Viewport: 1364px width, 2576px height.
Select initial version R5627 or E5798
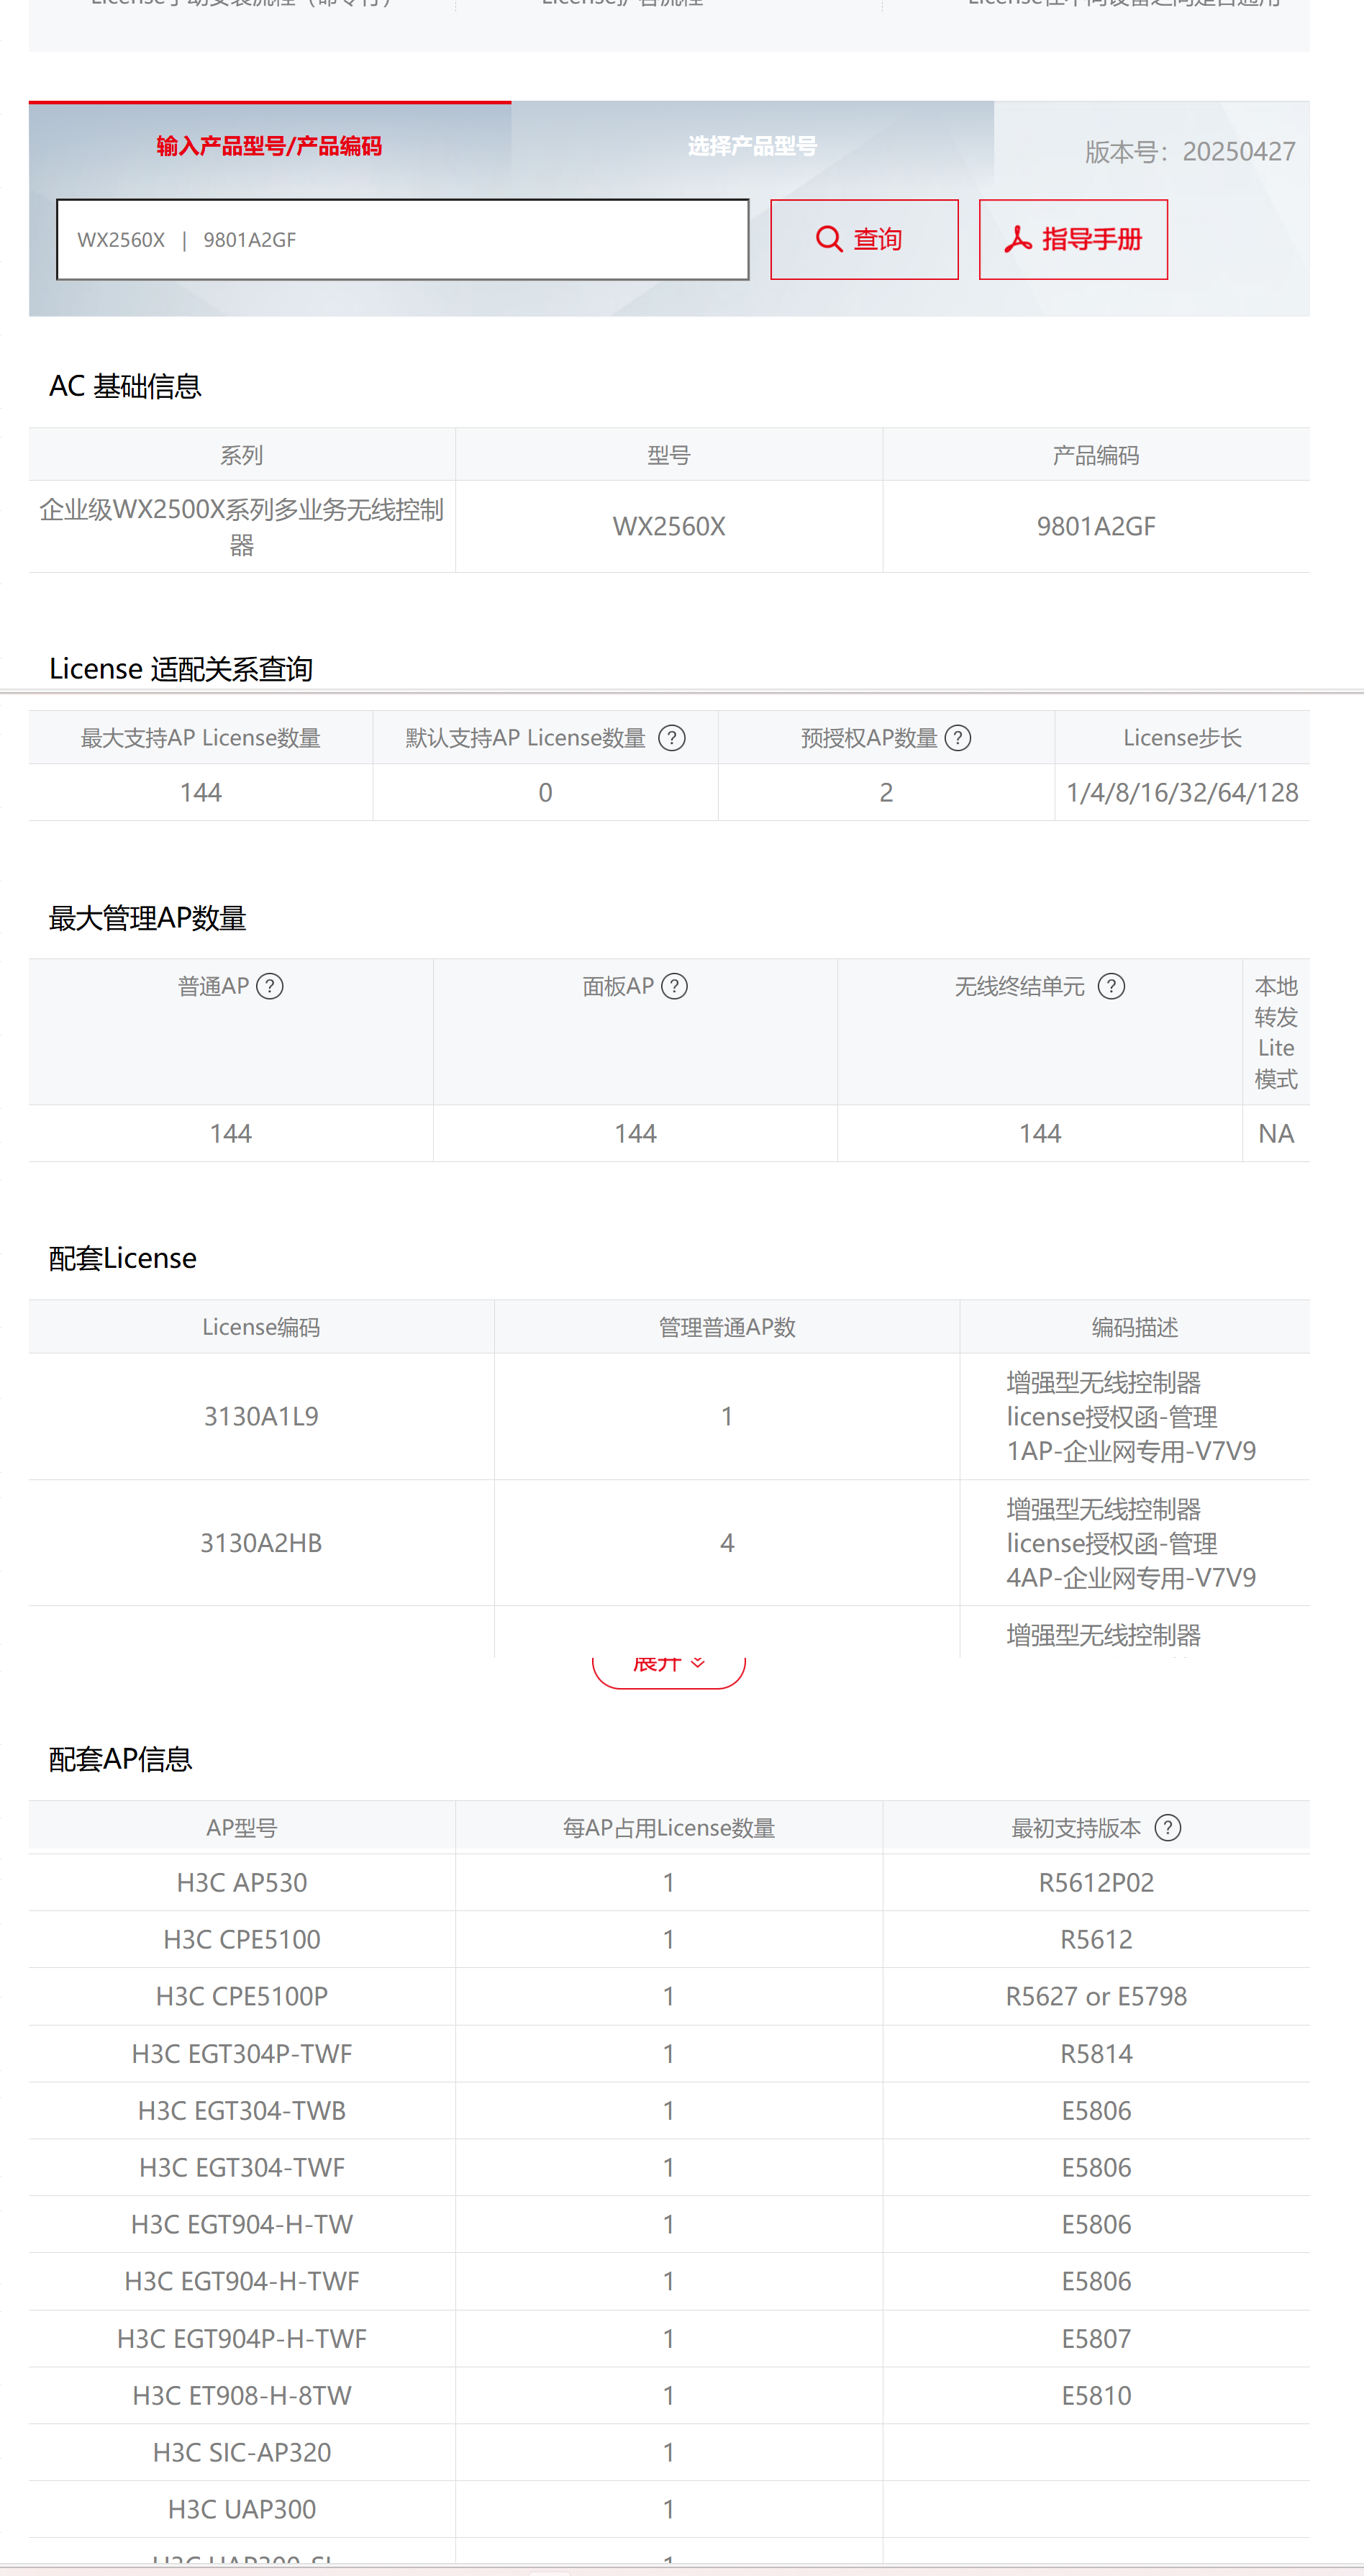pyautogui.click(x=1096, y=1997)
